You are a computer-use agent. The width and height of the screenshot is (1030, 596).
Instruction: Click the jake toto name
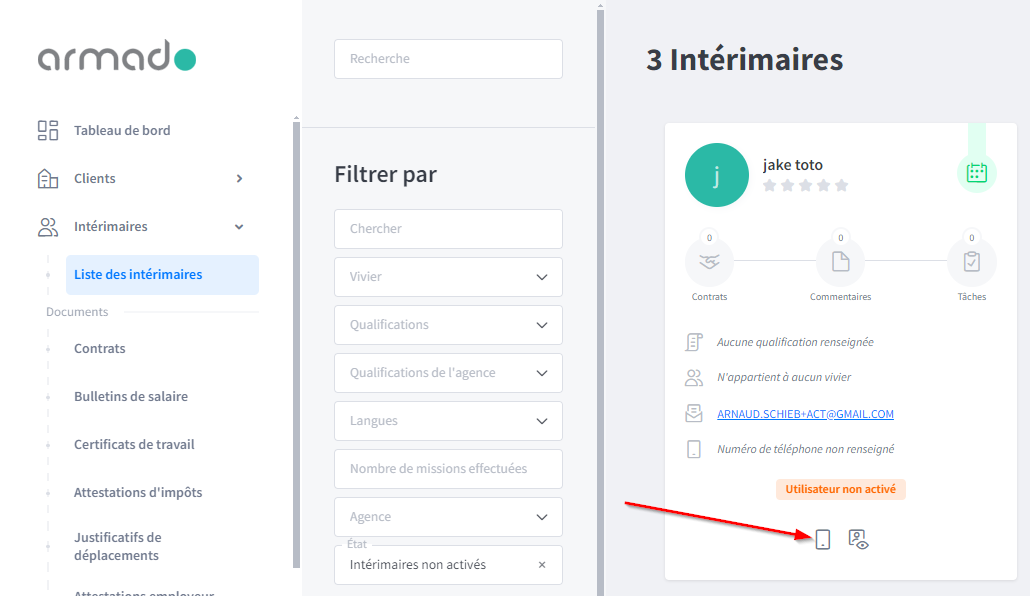click(x=792, y=165)
